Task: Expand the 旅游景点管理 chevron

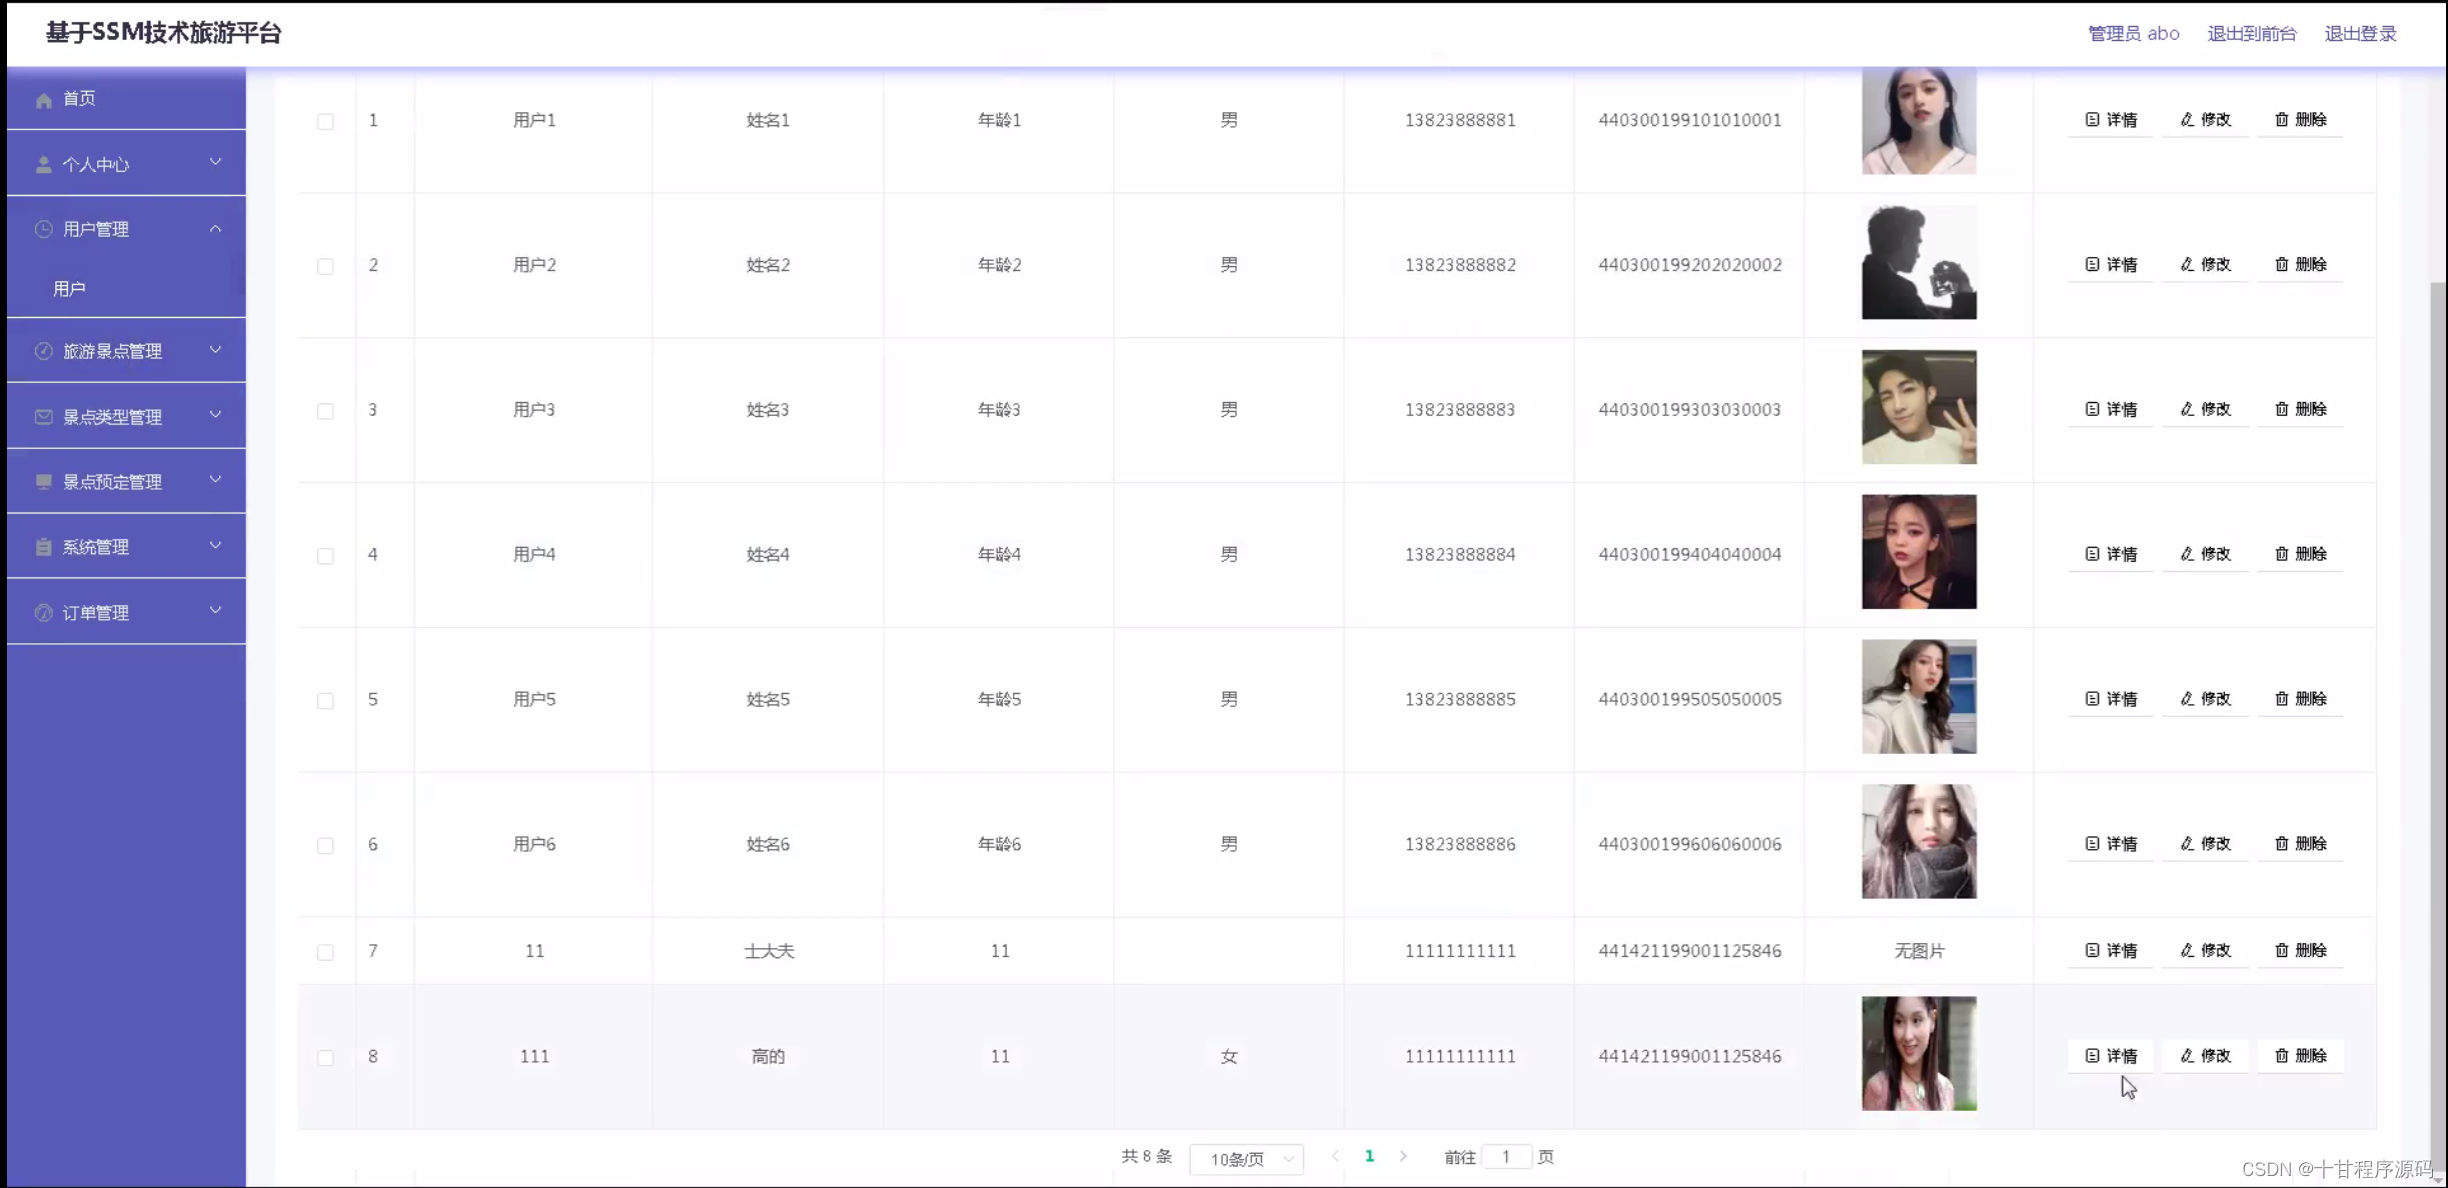Action: (215, 350)
